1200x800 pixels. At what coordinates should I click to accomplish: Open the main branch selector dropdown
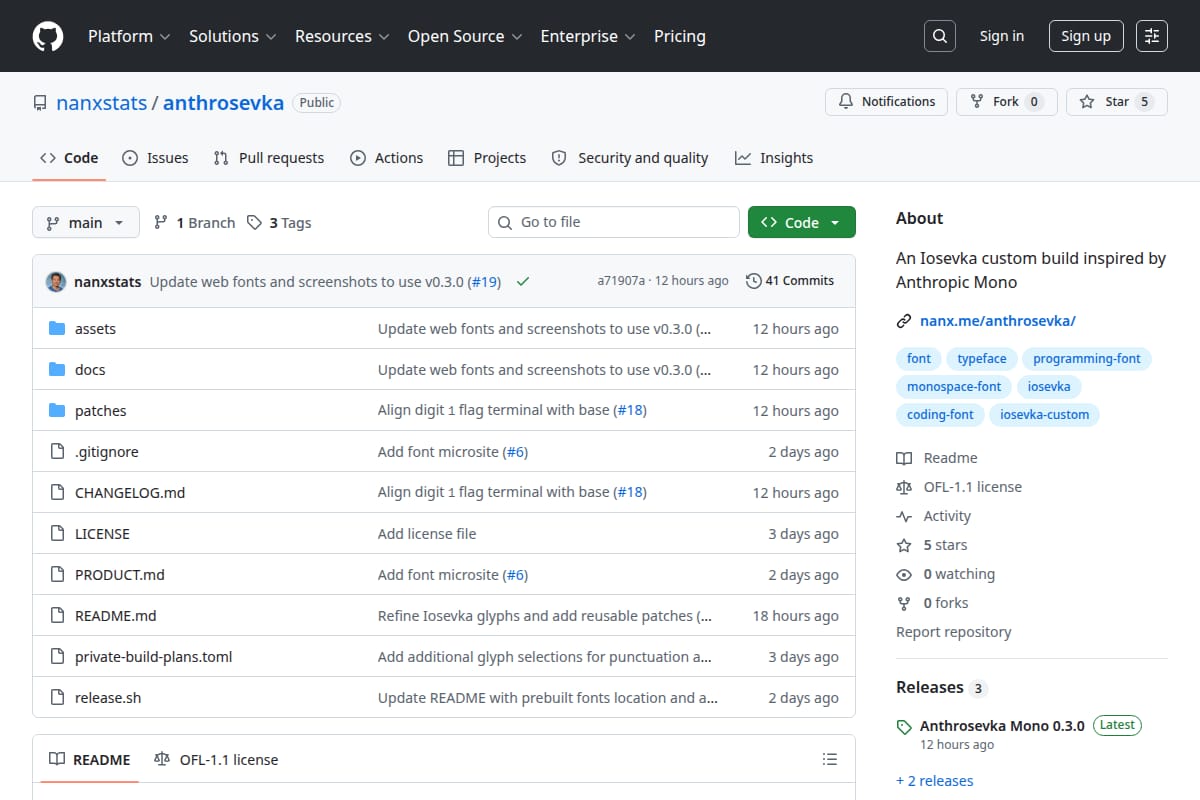[x=85, y=222]
